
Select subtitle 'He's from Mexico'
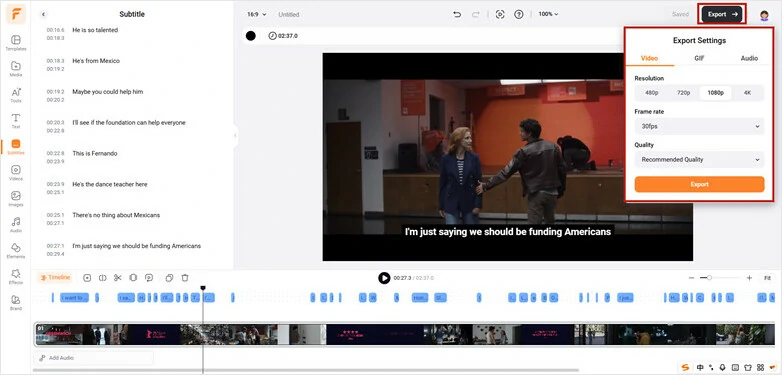pyautogui.click(x=96, y=61)
